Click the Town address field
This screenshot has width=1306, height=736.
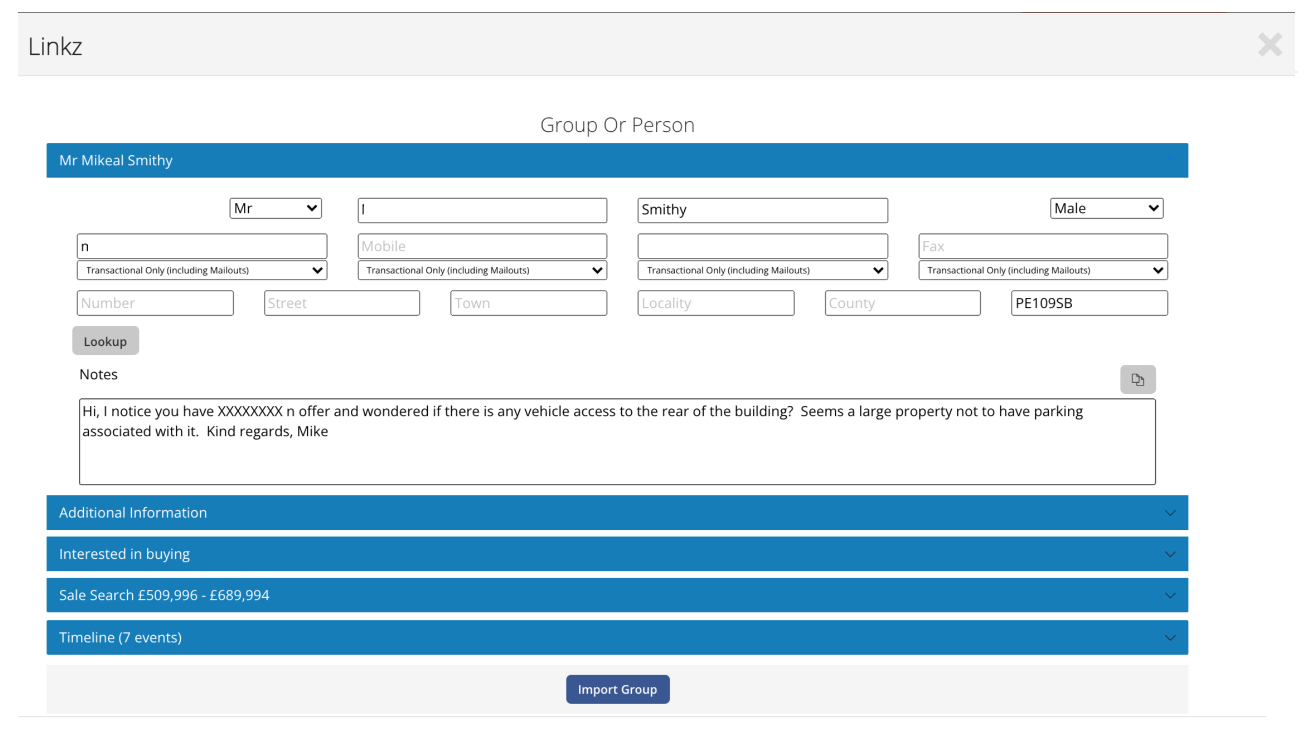[x=529, y=303]
